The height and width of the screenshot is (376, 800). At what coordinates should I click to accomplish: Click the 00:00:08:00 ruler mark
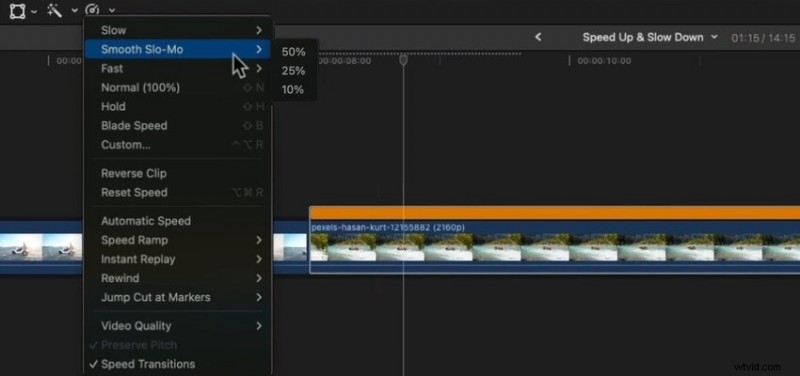pyautogui.click(x=345, y=61)
